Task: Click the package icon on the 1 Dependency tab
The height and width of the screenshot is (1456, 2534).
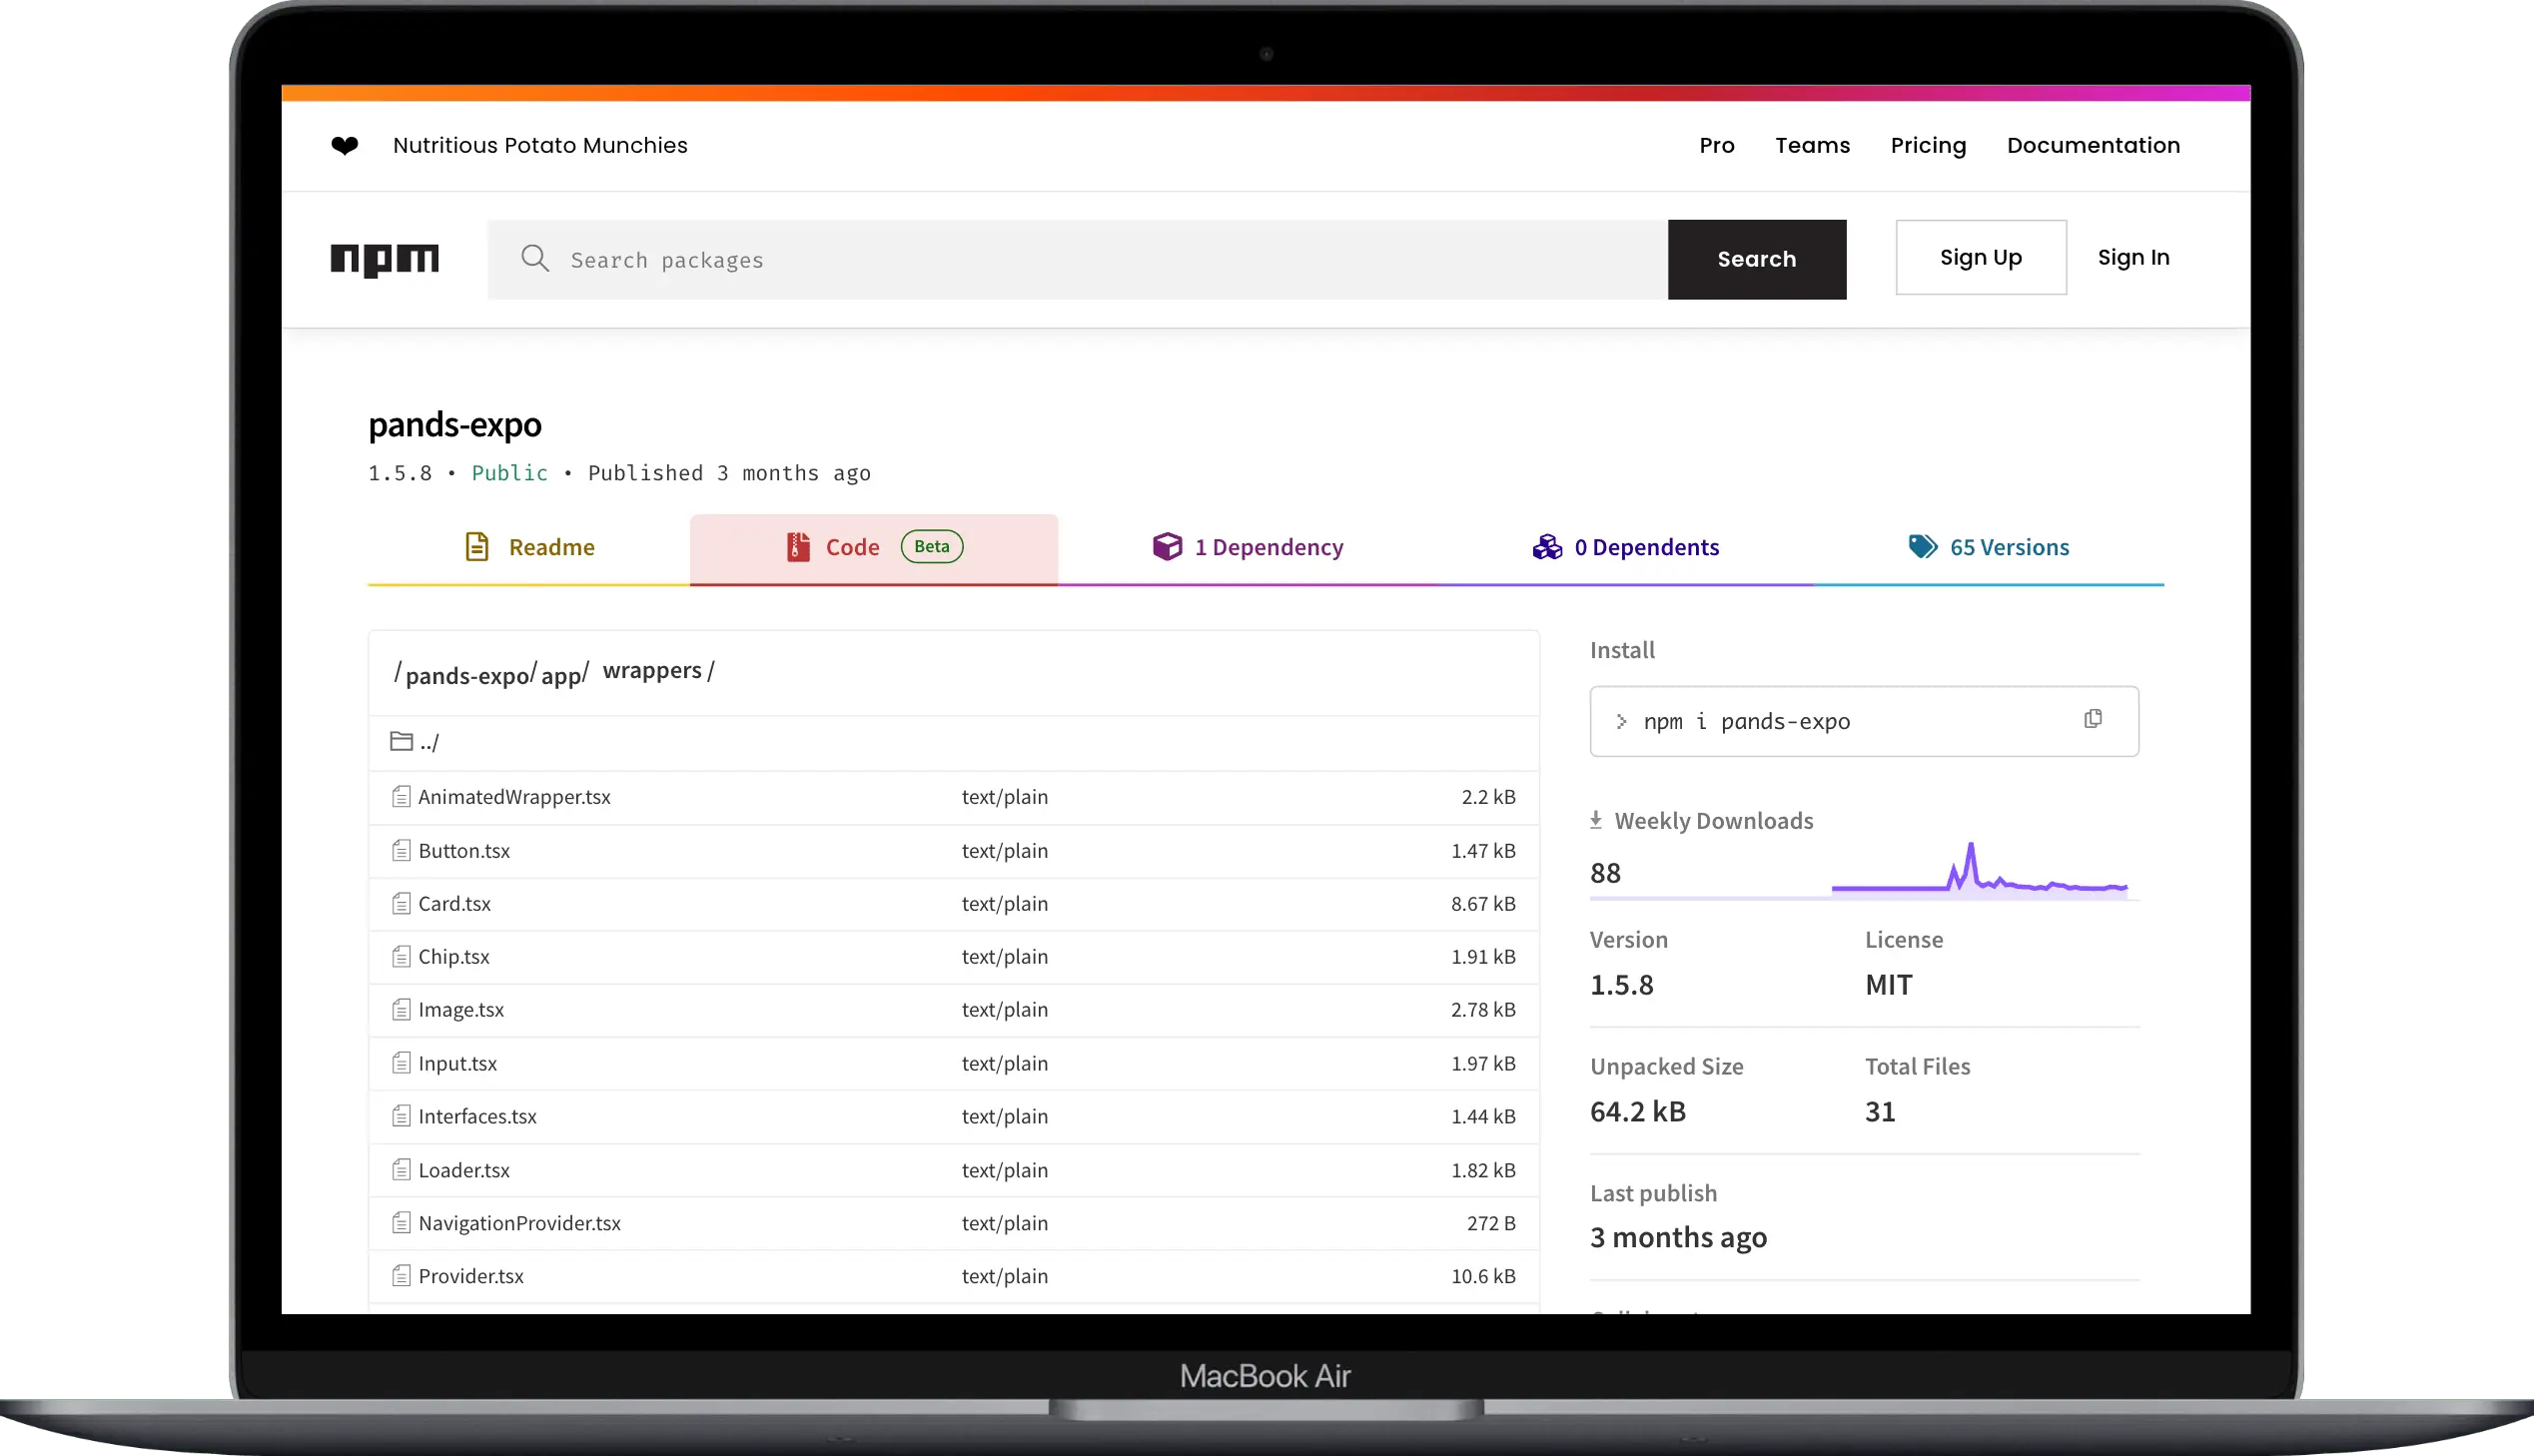Action: pos(1167,546)
